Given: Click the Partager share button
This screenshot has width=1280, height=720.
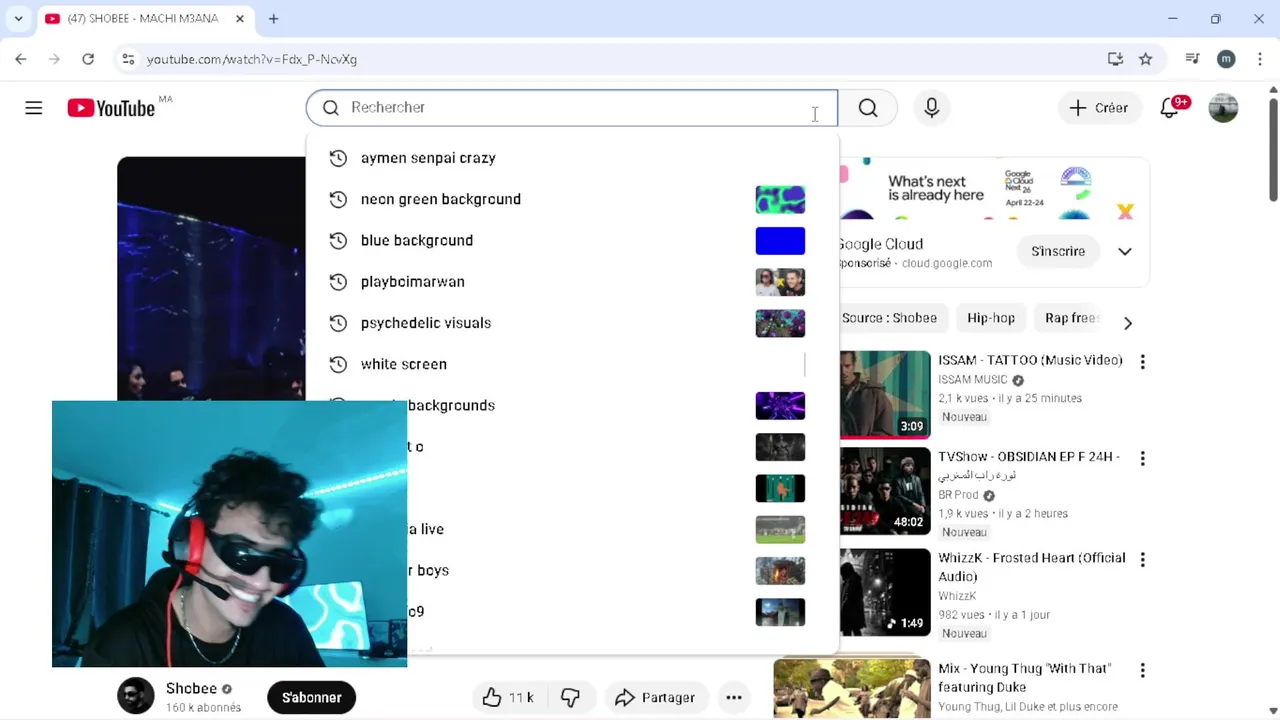Looking at the screenshot, I should pyautogui.click(x=655, y=697).
